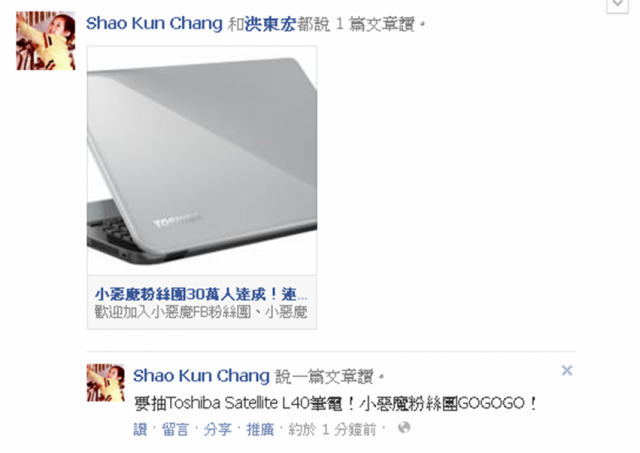Click 推廣 to promote the post
The image size is (640, 453).
tap(260, 429)
